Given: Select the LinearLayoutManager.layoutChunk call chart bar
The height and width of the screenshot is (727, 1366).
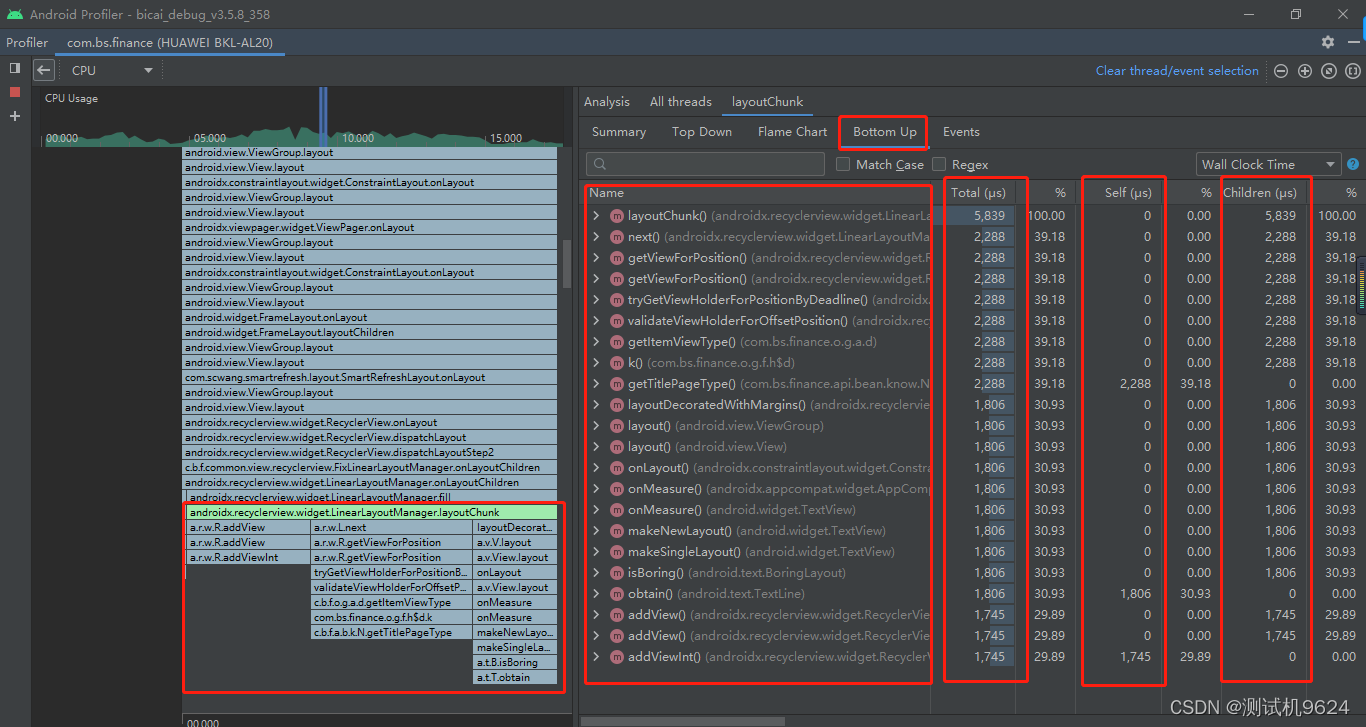Looking at the screenshot, I should coord(372,512).
